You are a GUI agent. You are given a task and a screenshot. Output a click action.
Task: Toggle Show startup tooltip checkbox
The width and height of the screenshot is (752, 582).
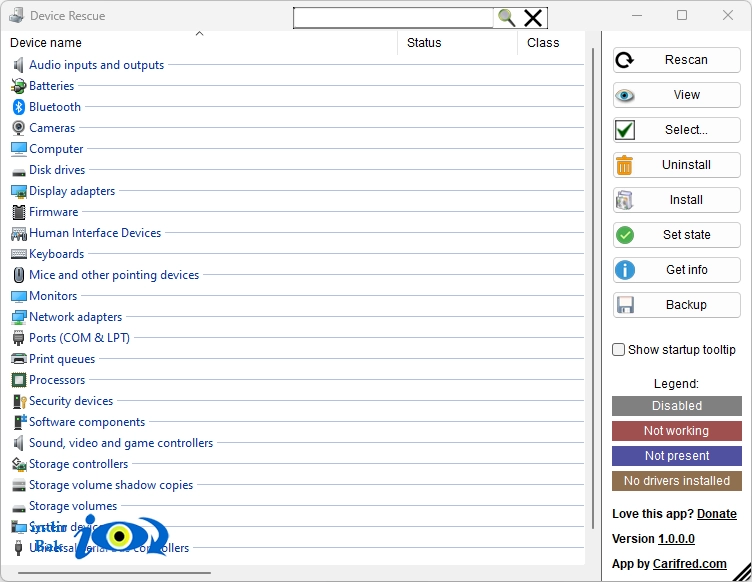point(619,349)
